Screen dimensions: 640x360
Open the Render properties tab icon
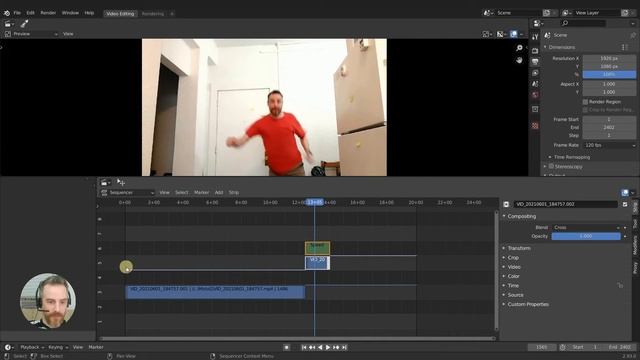tap(535, 51)
